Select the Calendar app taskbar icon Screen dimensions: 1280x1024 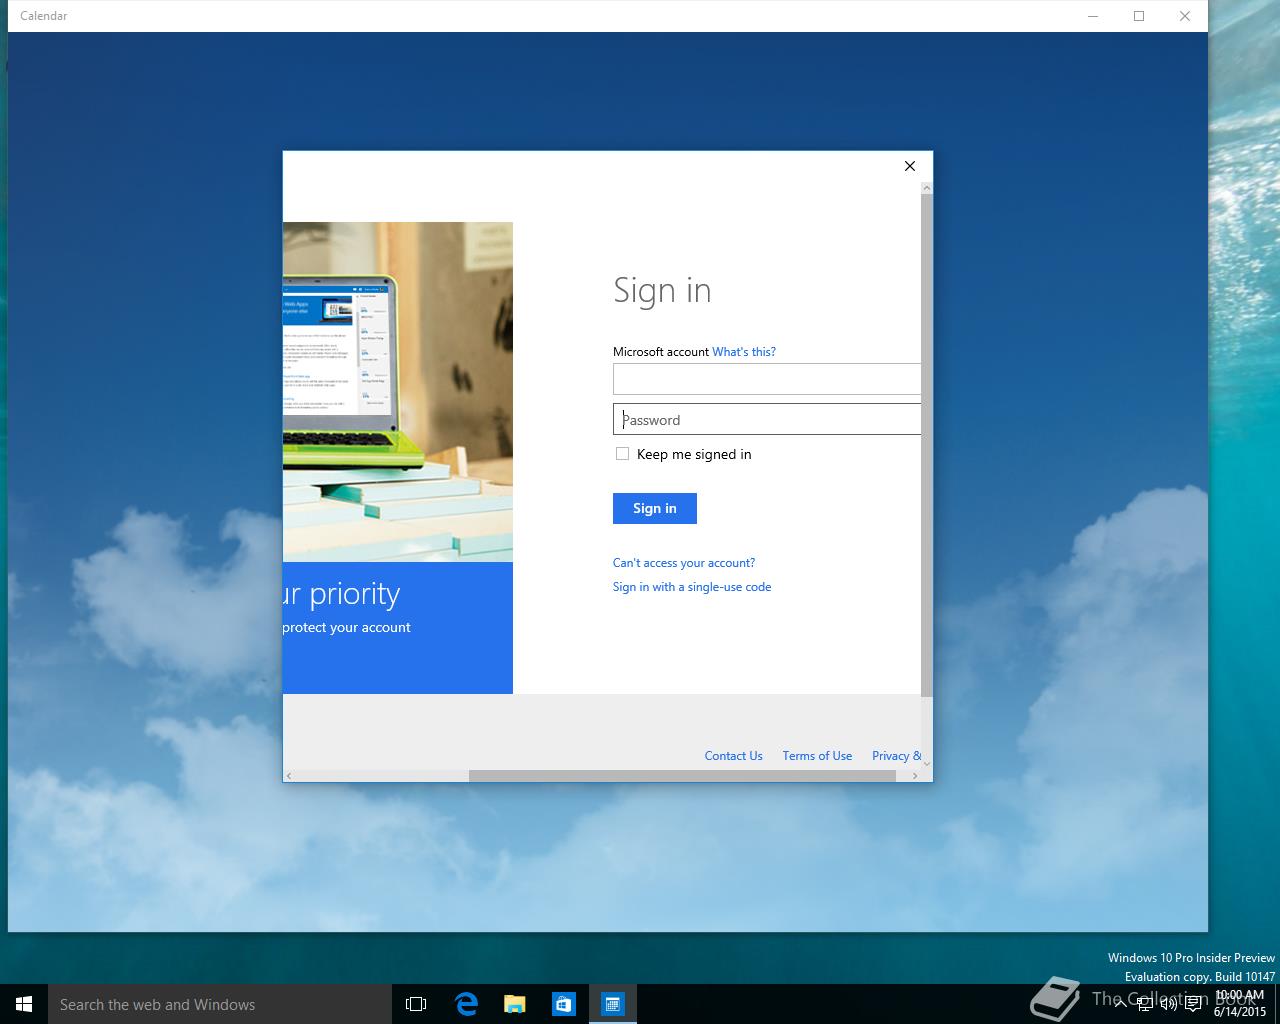pos(613,1004)
